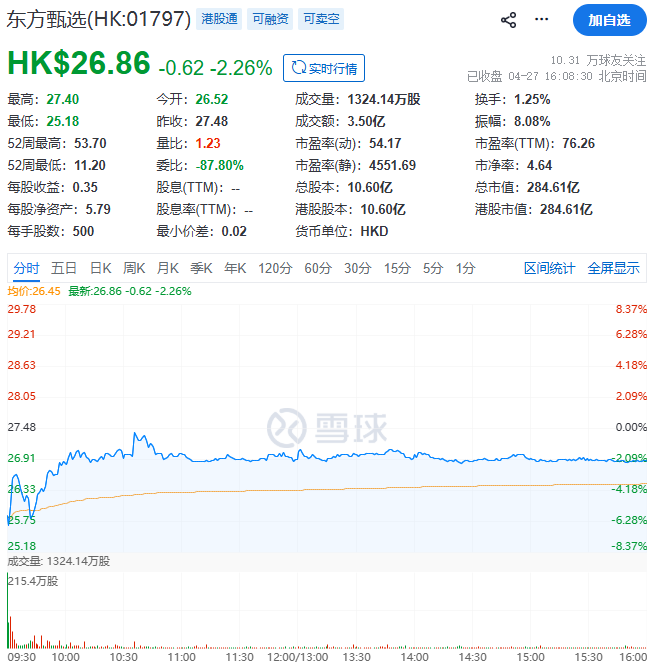Switch to the 五日 chart tab
The height and width of the screenshot is (668, 655).
click(x=64, y=268)
